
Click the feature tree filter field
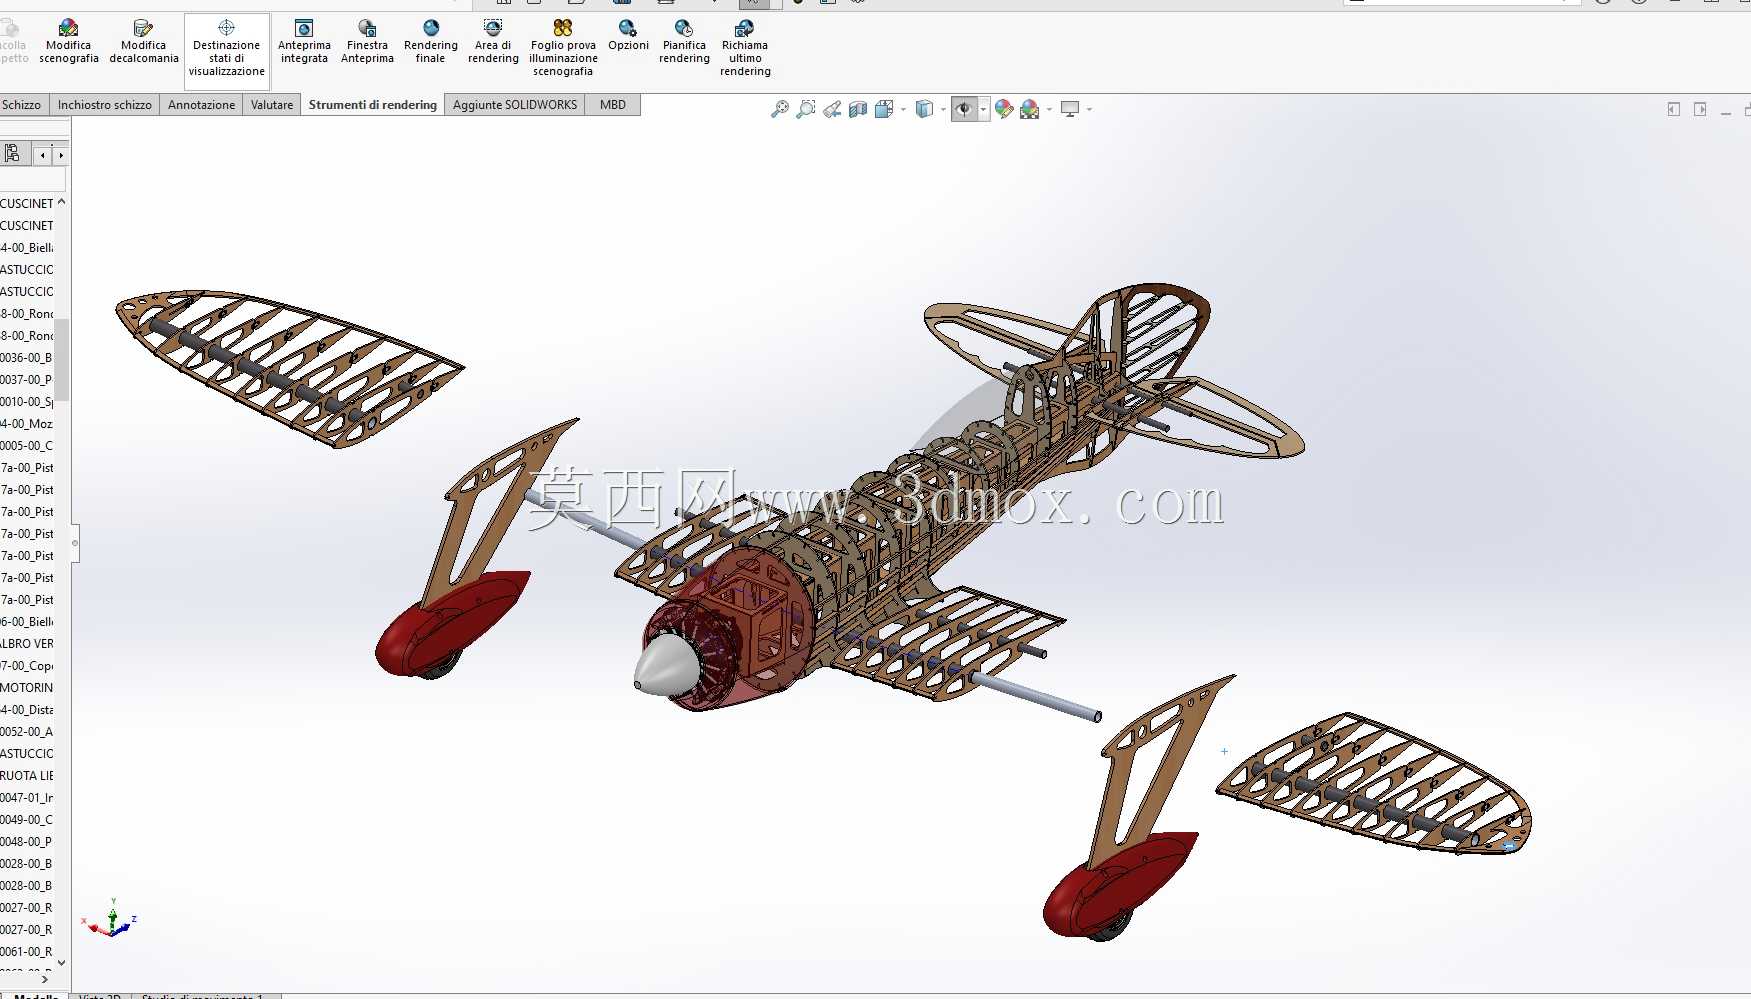point(33,180)
